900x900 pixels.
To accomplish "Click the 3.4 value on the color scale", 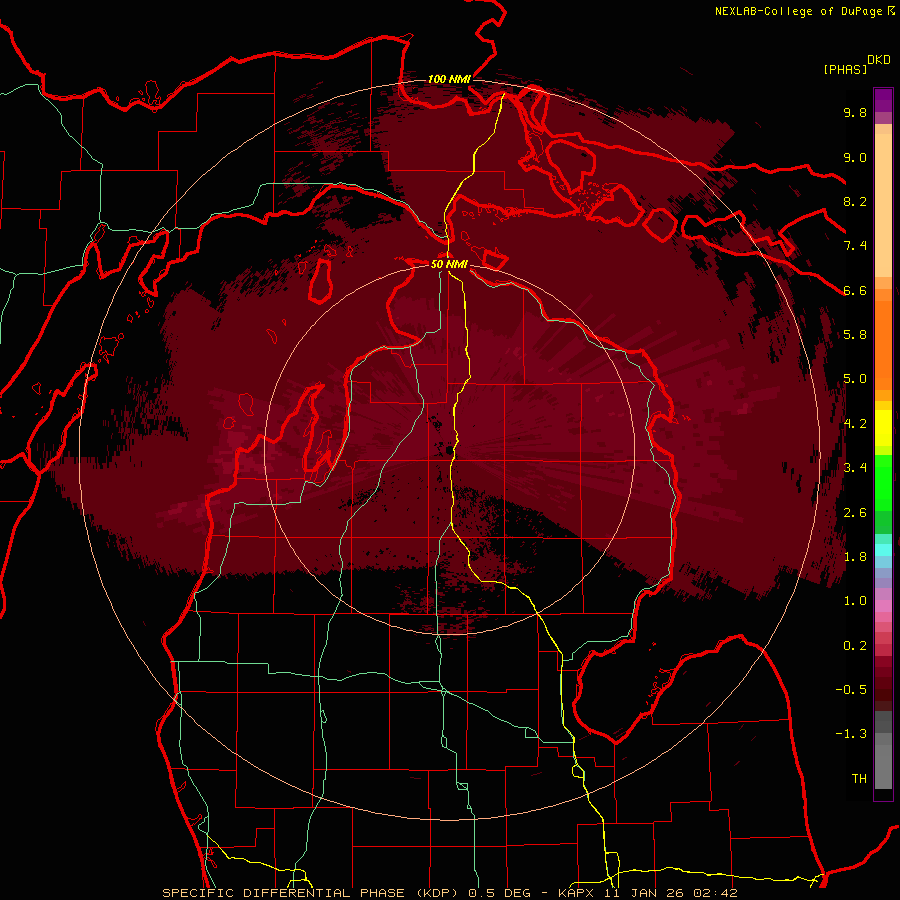I will click(x=855, y=468).
